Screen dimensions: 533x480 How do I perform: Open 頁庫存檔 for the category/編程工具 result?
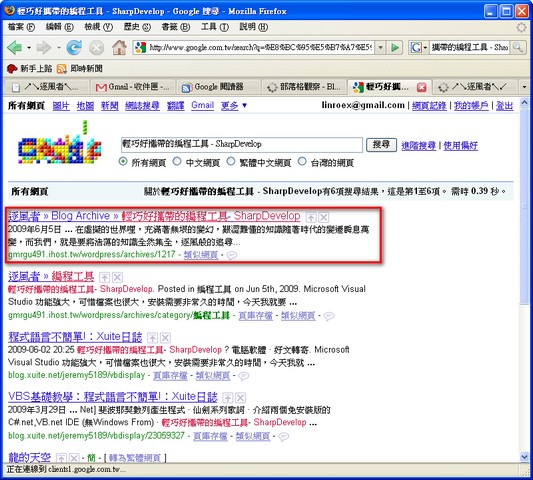tap(256, 316)
